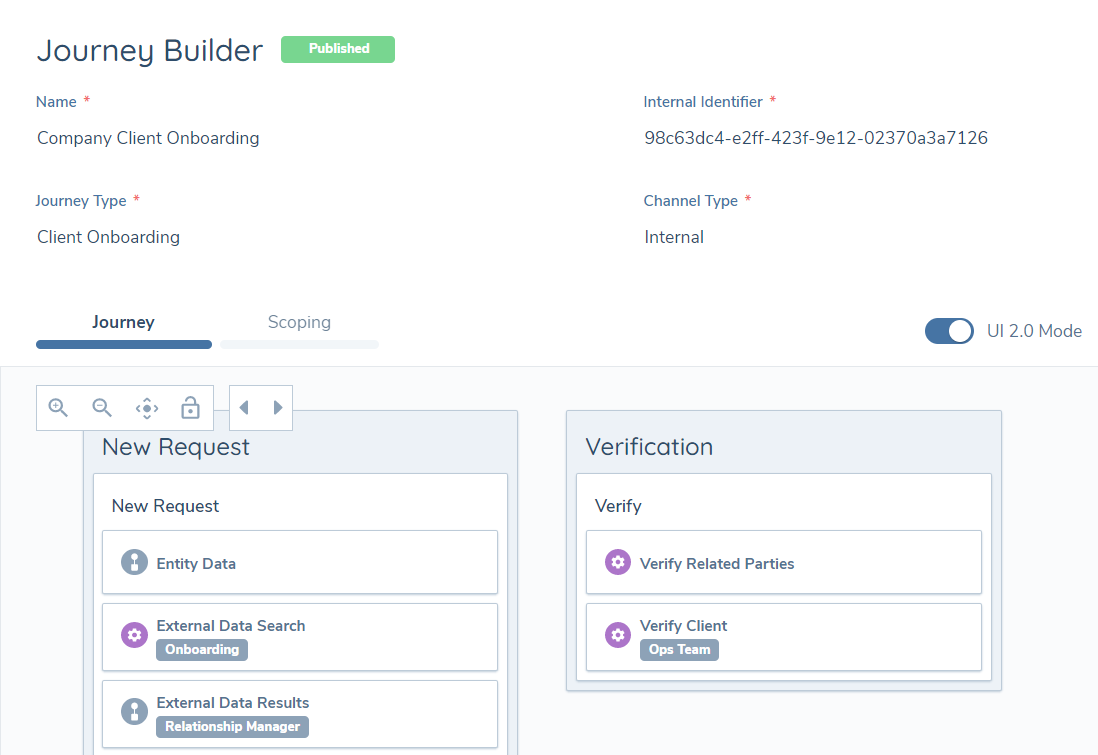Click the right arrow navigation icon
Screen dimensions: 1098x755
pos(278,408)
